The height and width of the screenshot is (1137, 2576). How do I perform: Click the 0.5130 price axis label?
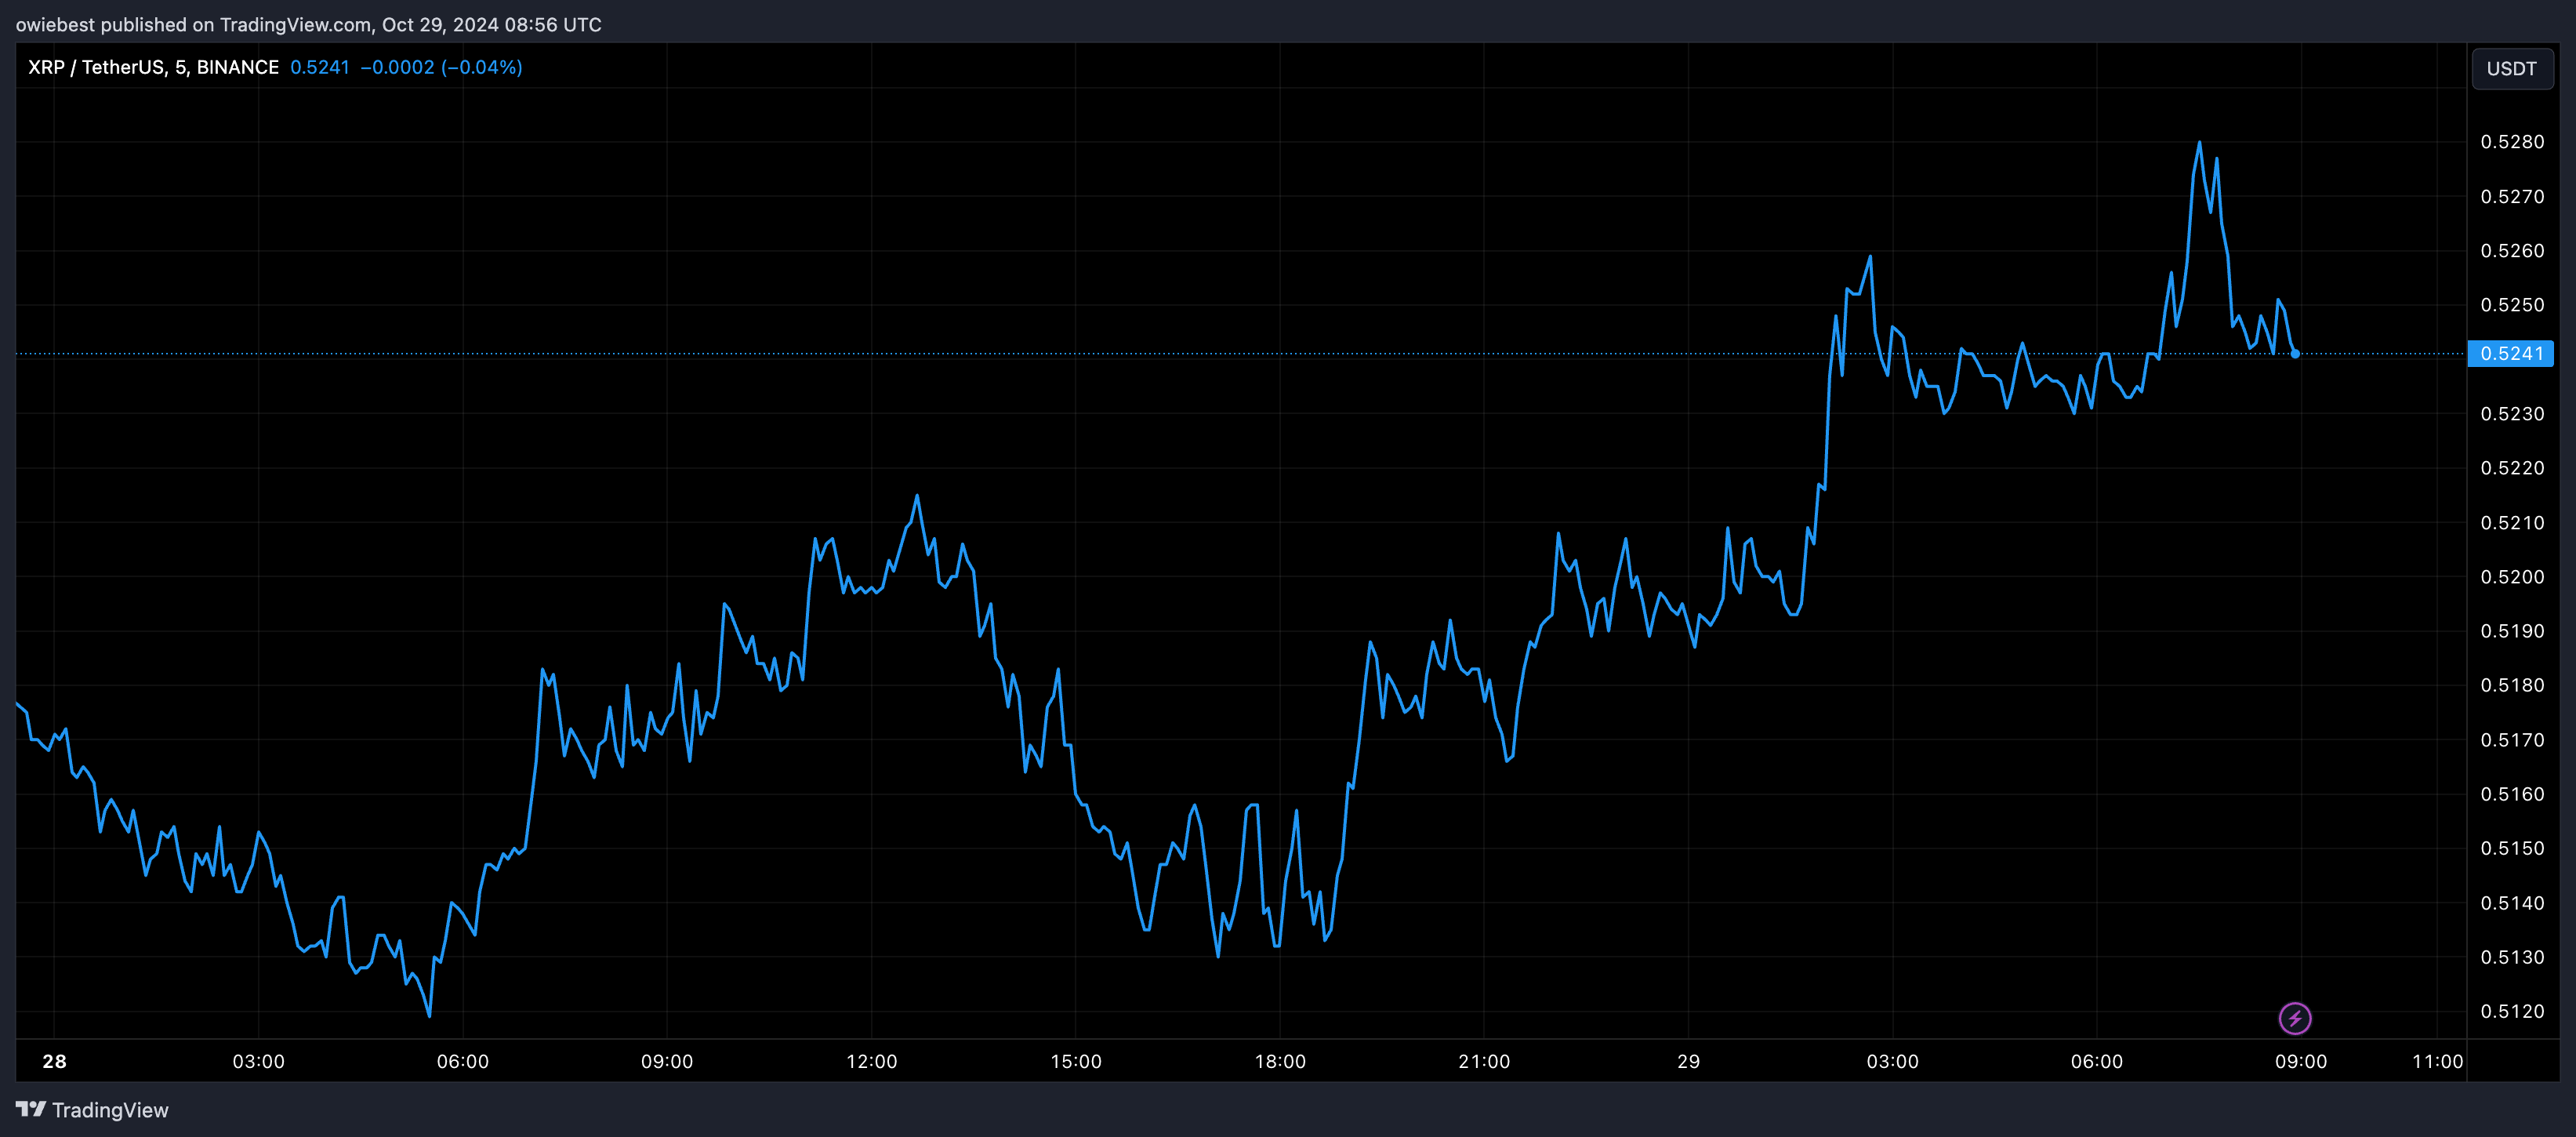coord(2512,957)
